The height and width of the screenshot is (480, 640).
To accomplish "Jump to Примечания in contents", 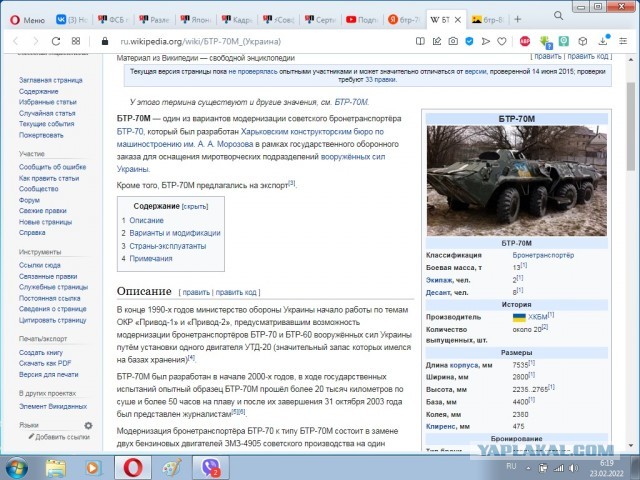I will pos(151,258).
